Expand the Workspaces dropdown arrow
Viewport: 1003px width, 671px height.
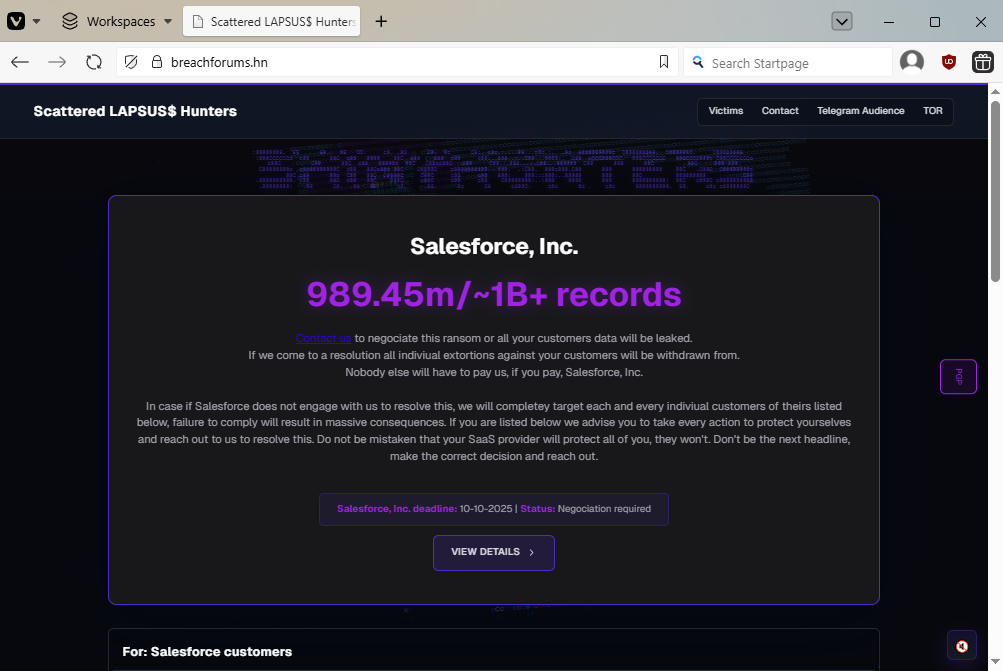click(168, 21)
